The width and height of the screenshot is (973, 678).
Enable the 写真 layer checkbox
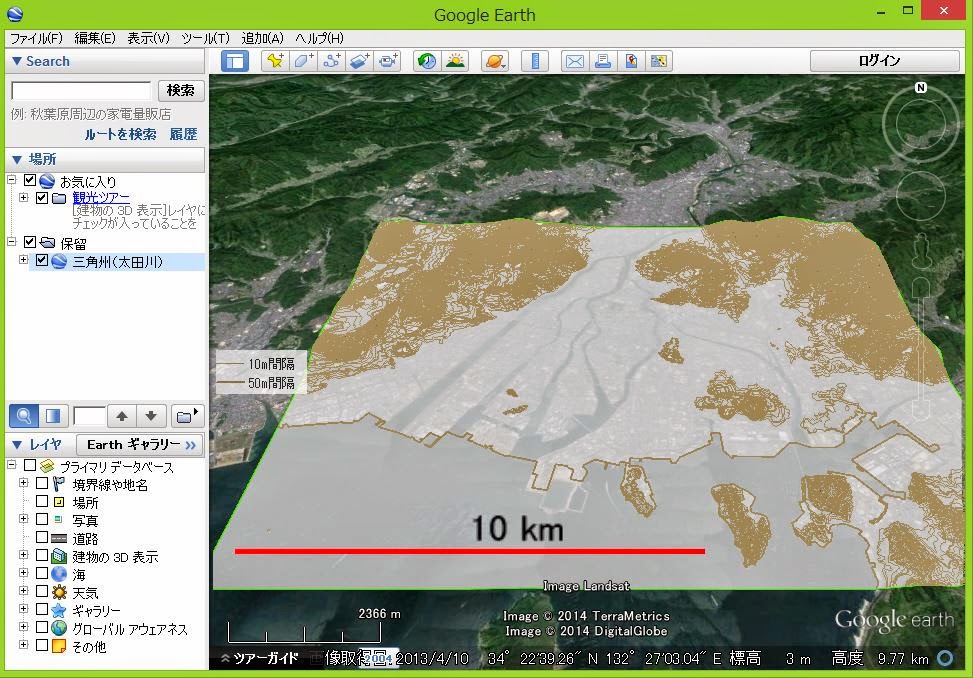pyautogui.click(x=42, y=519)
